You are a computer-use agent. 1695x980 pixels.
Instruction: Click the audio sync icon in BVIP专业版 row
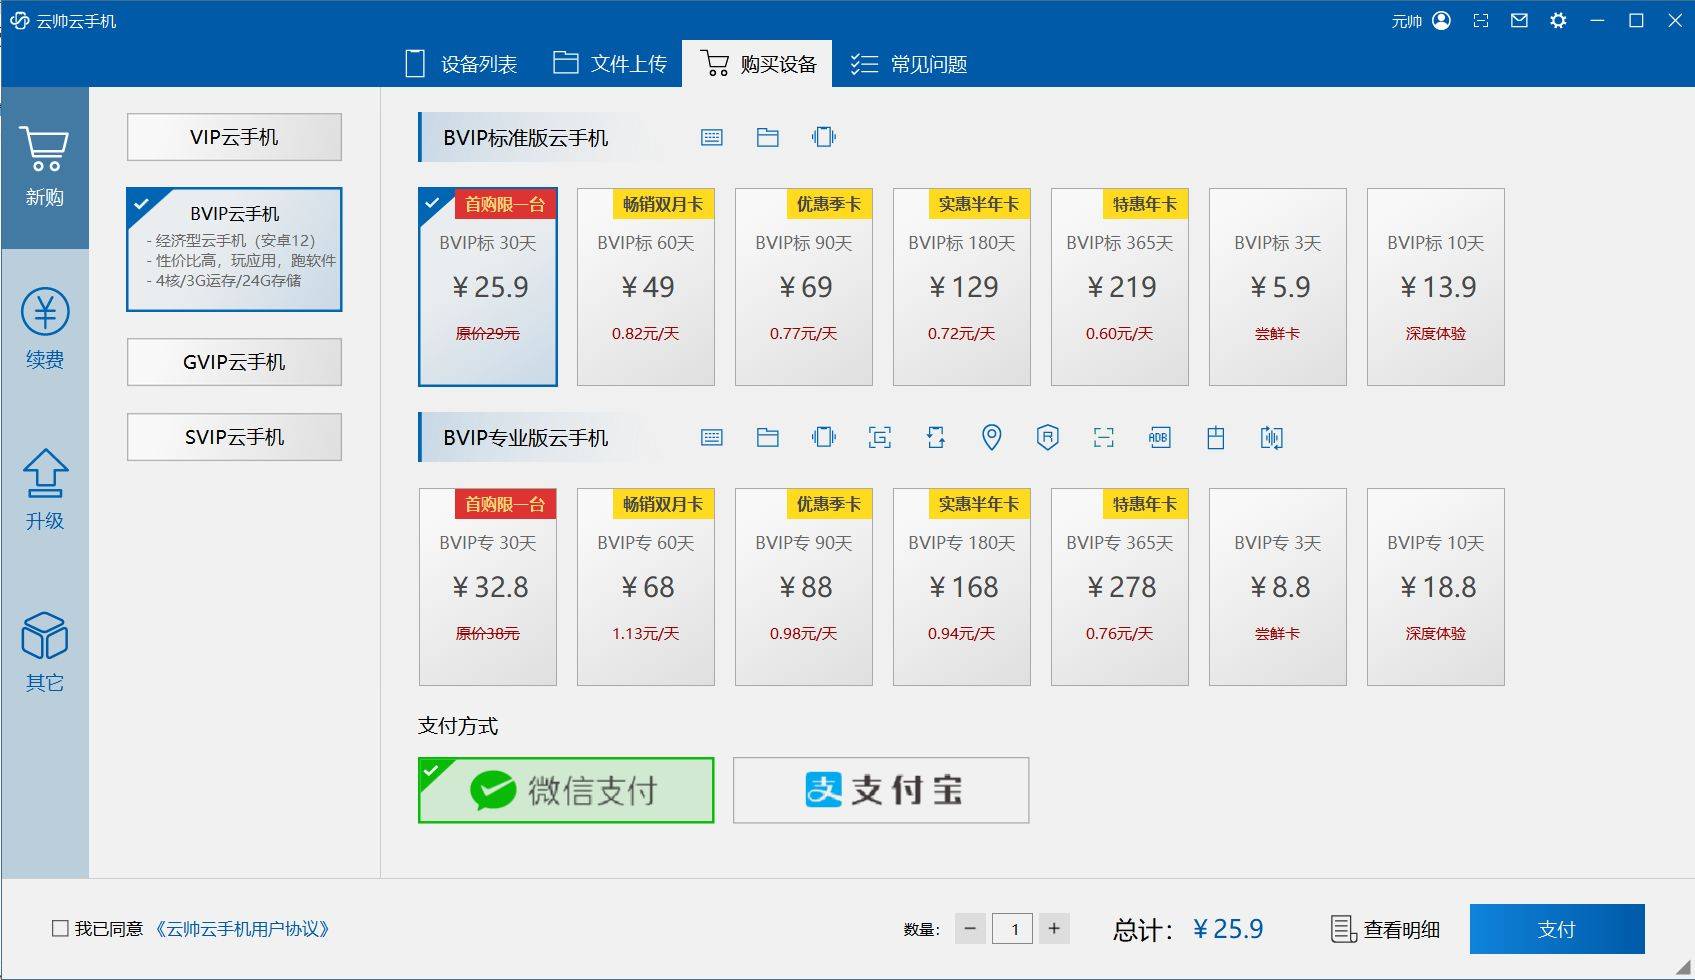(x=1271, y=437)
